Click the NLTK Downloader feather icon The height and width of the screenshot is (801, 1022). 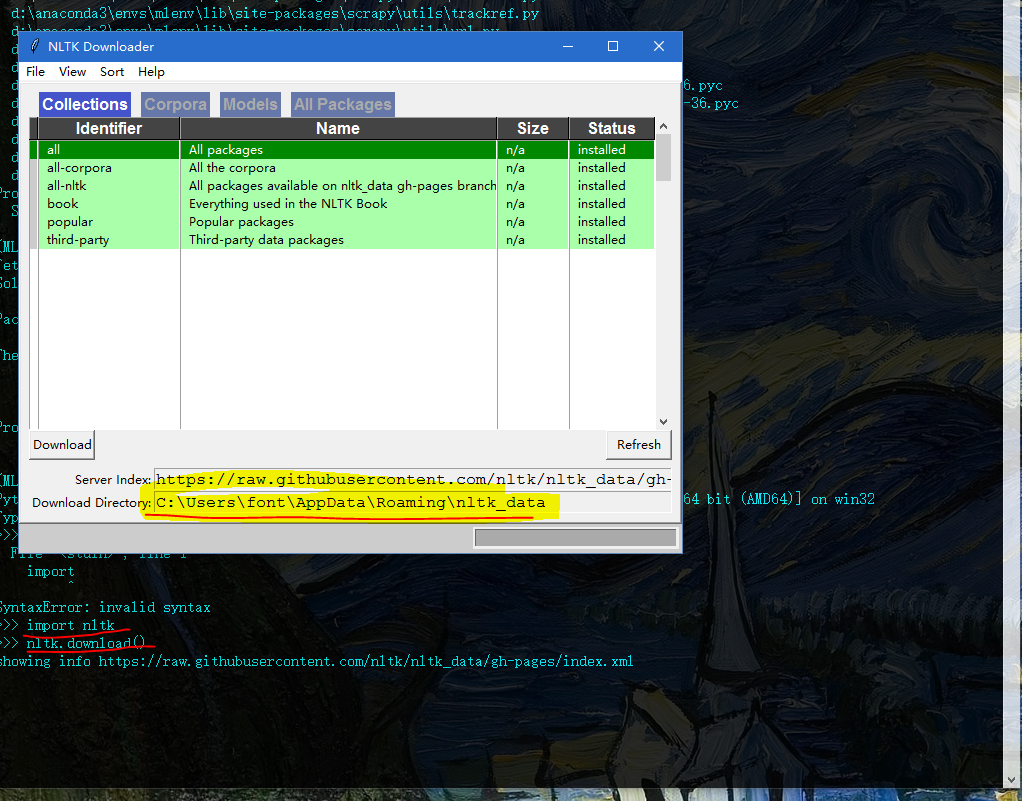coord(35,46)
